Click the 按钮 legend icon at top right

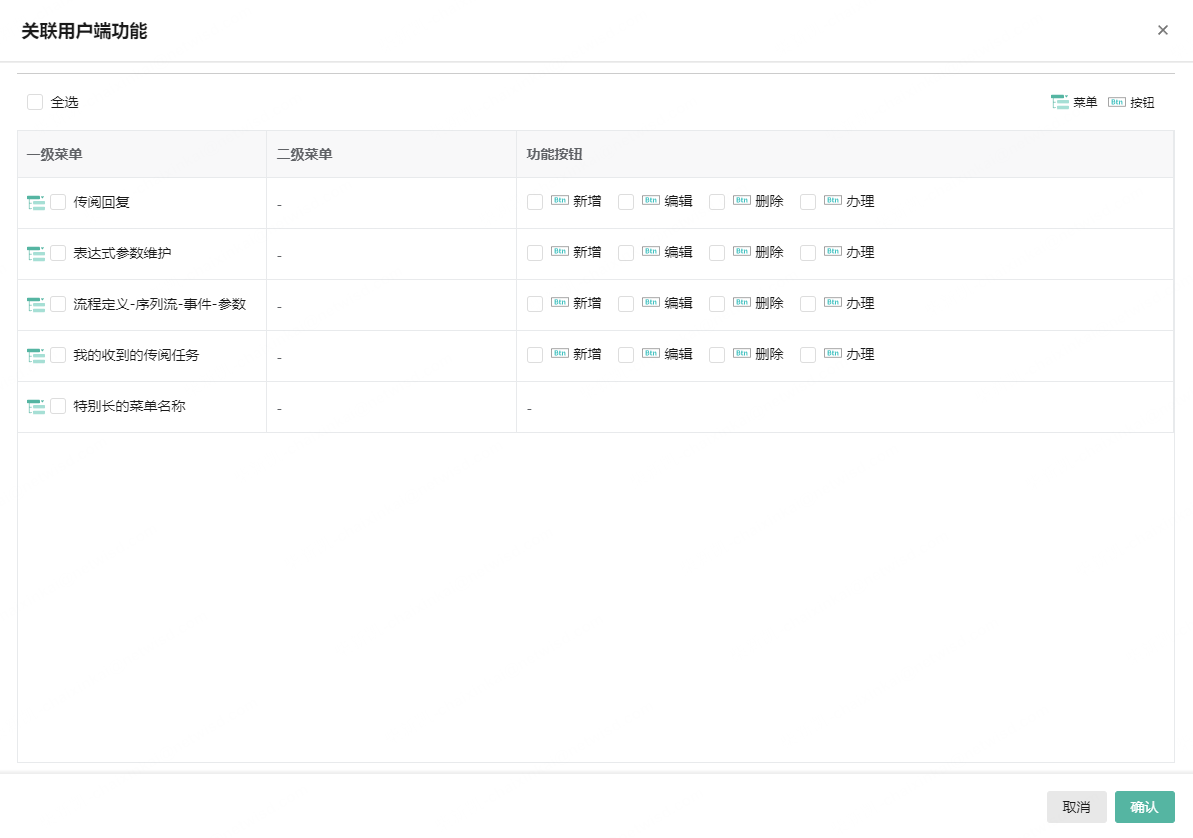click(1117, 102)
